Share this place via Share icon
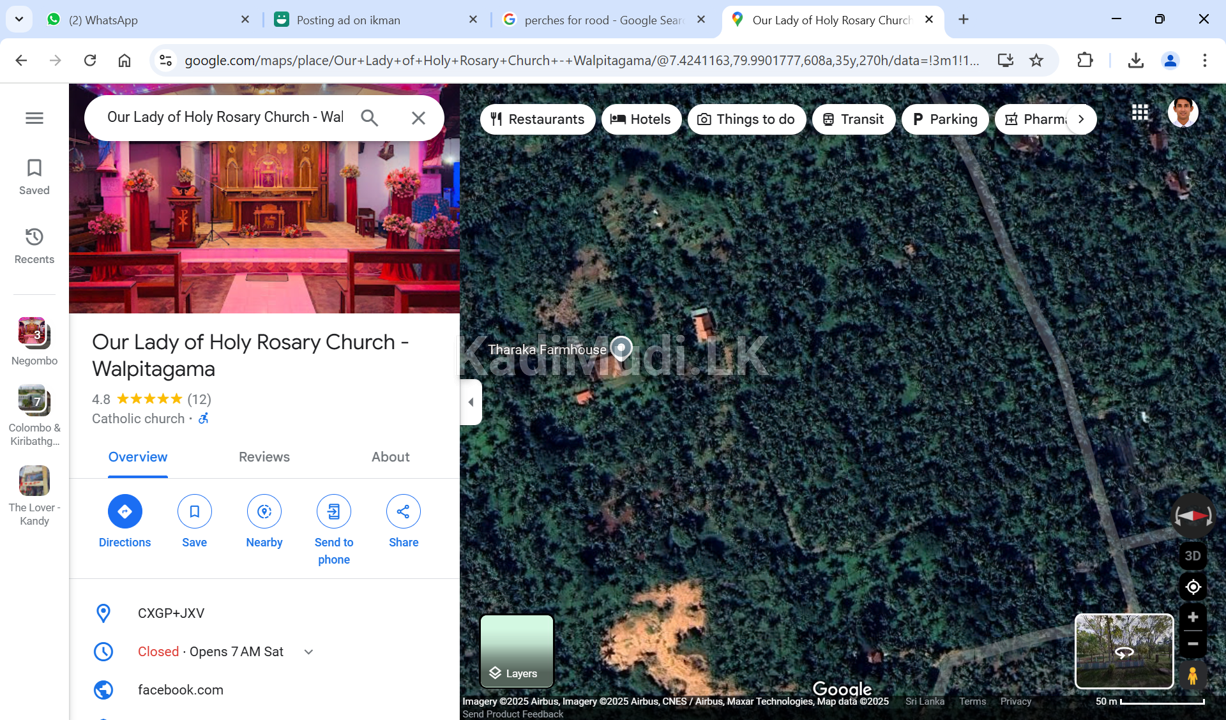Viewport: 1226px width, 720px height. [403, 512]
